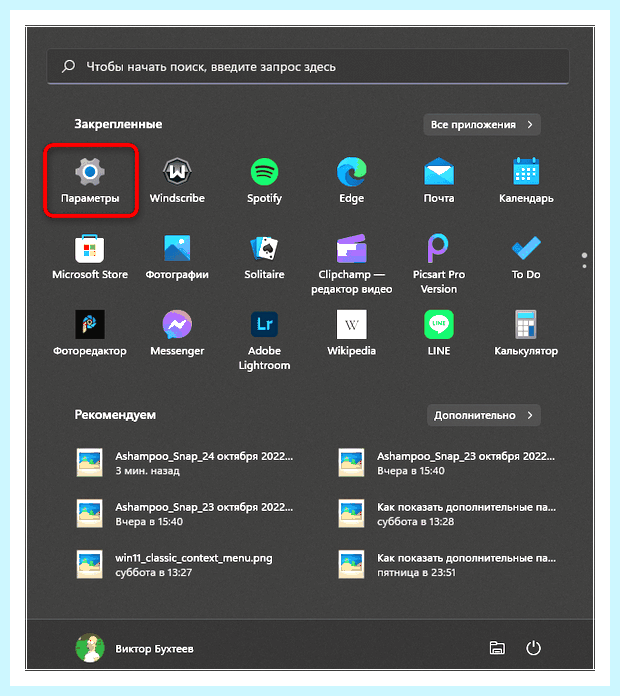The width and height of the screenshot is (620, 696).
Task: Open Ashampoo_Snap_23 октября file in left column
Action: 185,514
